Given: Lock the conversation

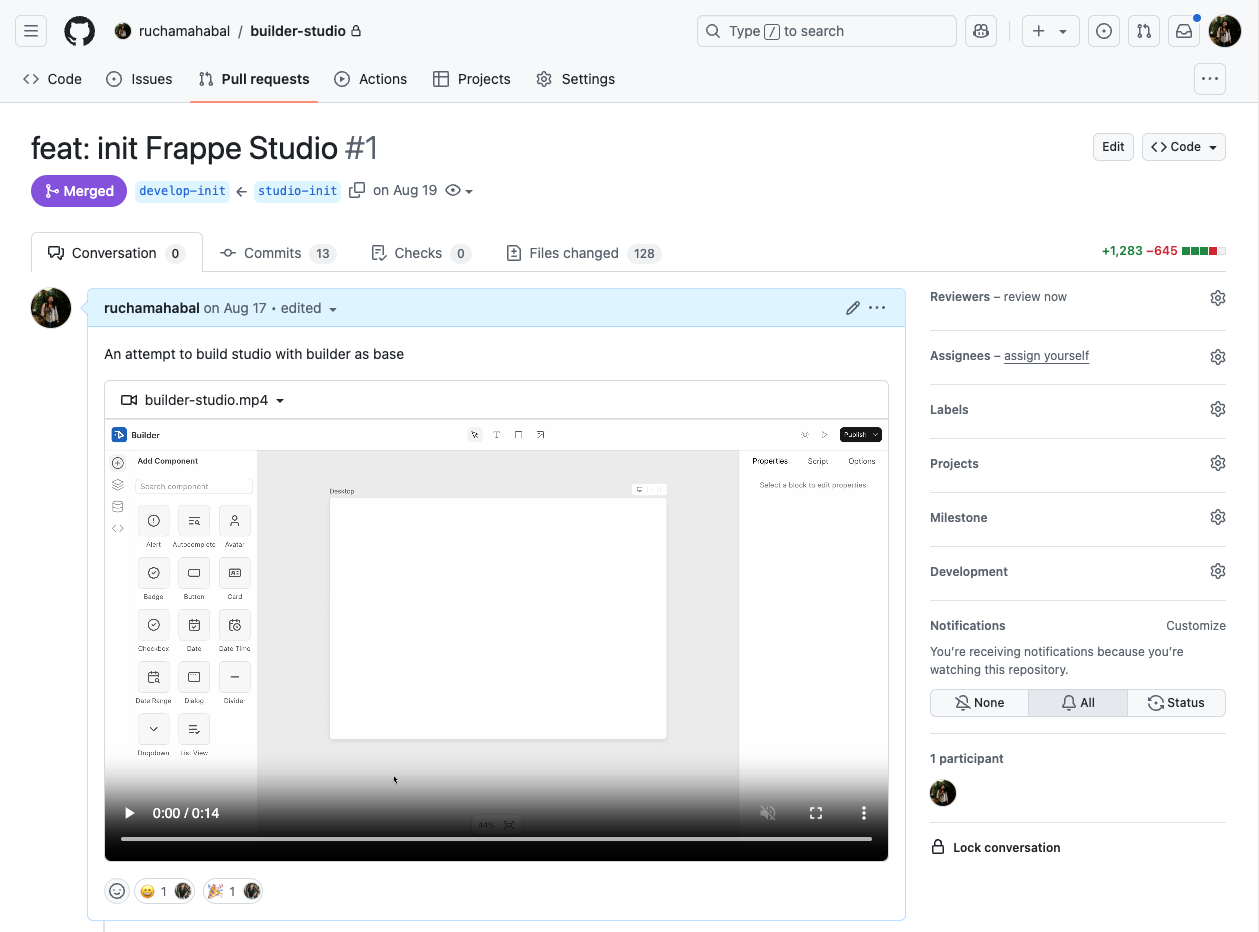Looking at the screenshot, I should click(996, 847).
